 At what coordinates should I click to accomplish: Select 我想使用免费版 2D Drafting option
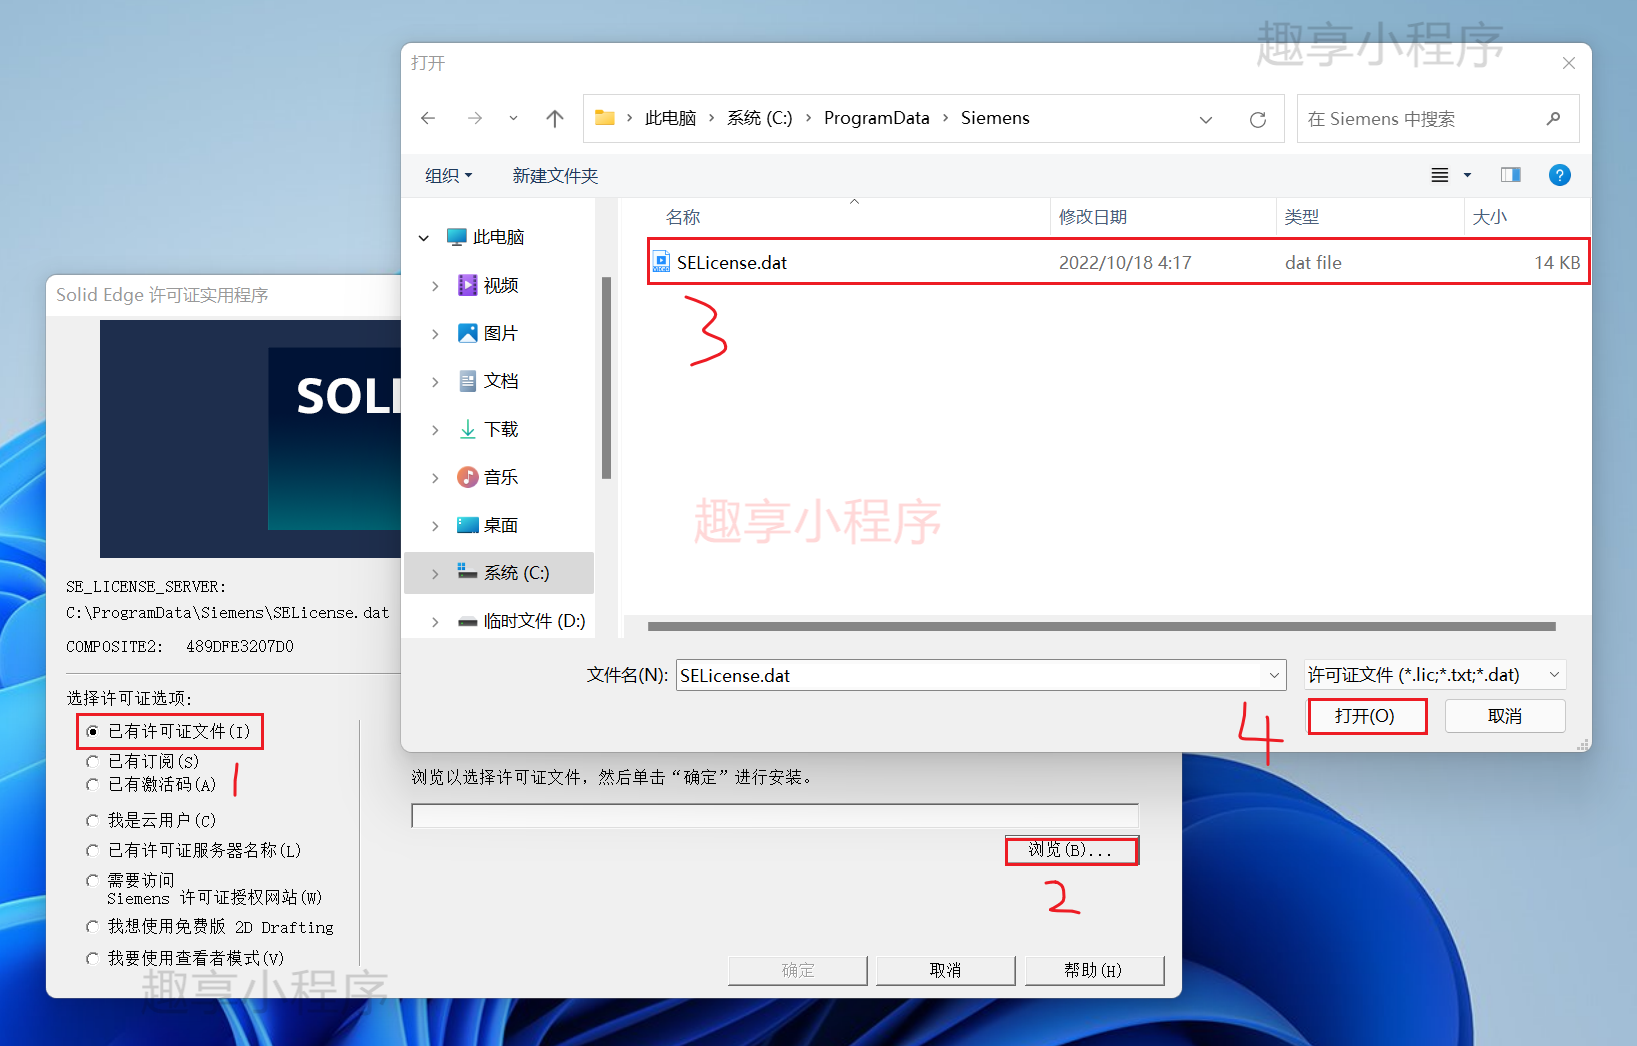[92, 927]
